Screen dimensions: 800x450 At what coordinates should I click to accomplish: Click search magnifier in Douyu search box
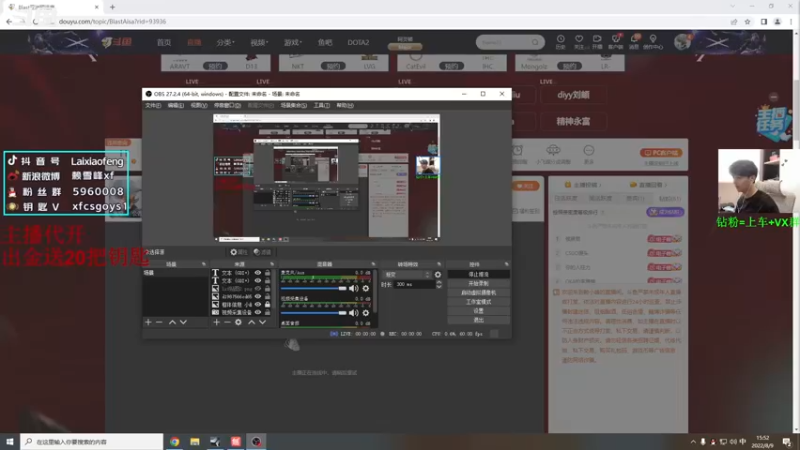pos(535,42)
